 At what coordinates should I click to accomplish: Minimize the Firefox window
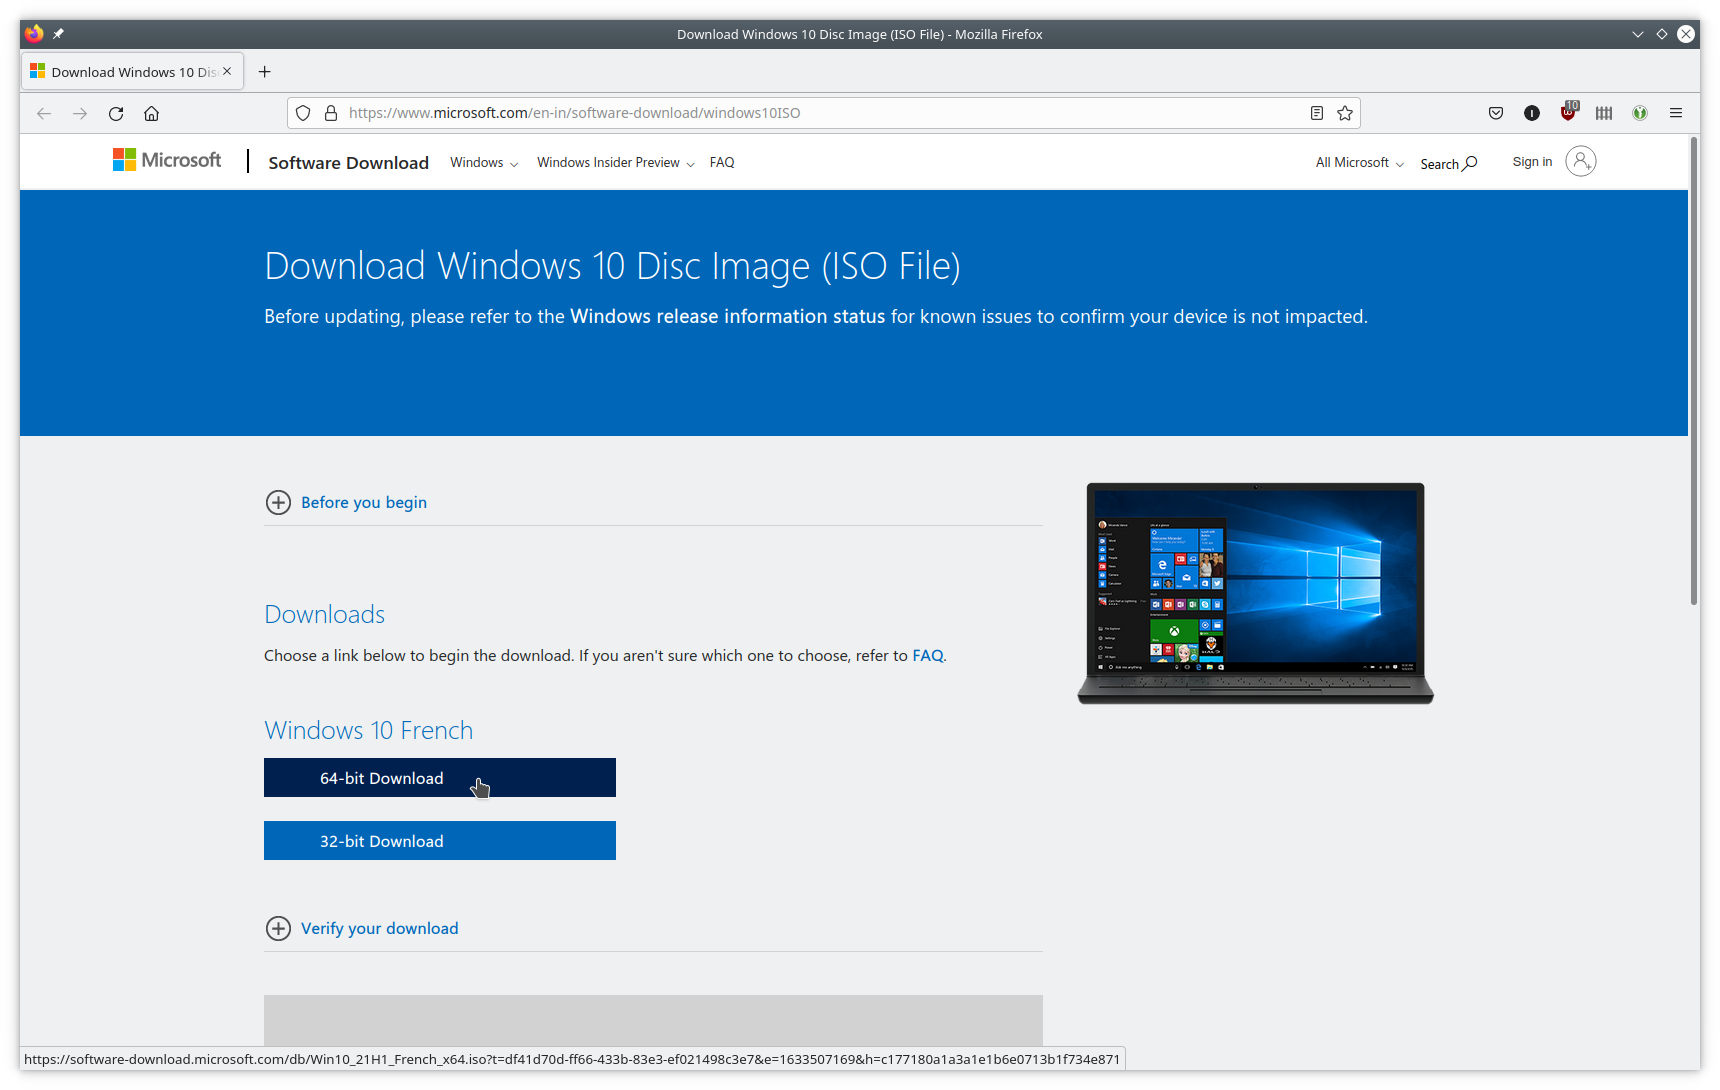(1638, 34)
